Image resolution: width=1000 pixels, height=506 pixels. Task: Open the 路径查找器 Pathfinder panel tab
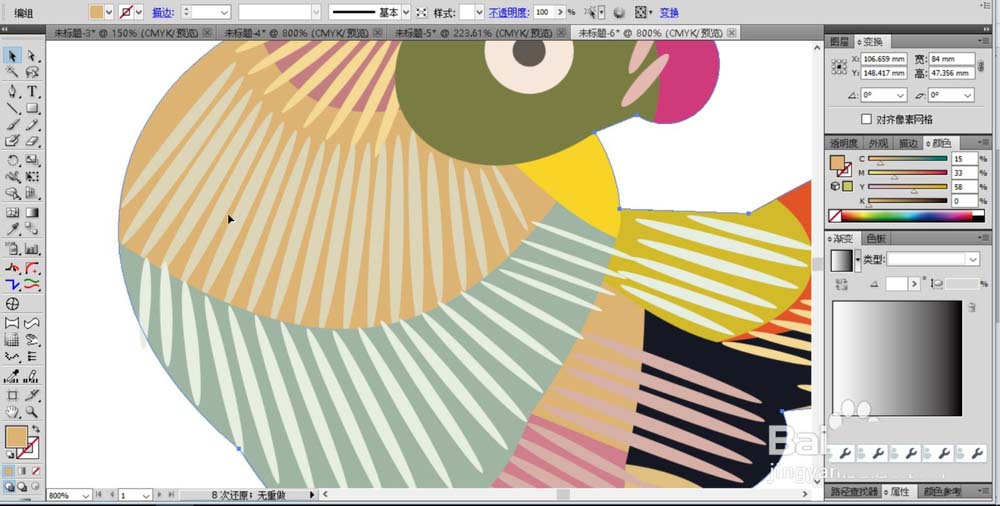[853, 492]
